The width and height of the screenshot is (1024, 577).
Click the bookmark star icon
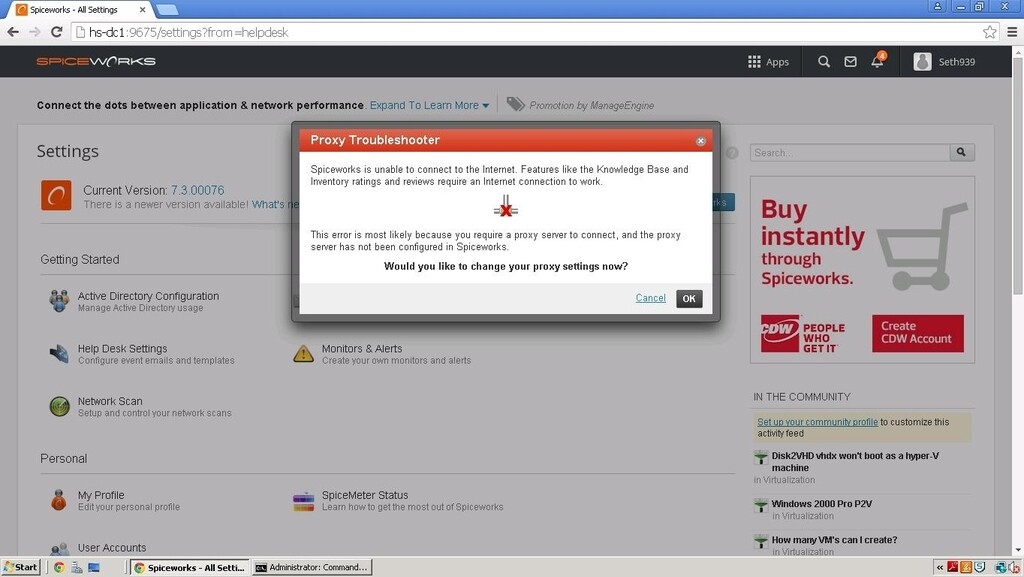tap(989, 32)
